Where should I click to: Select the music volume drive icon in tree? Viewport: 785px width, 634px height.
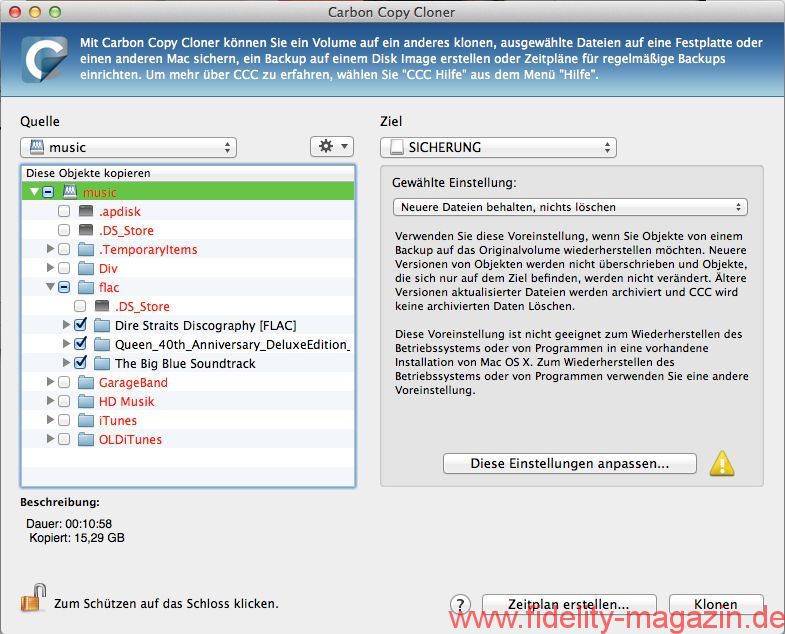[x=70, y=192]
